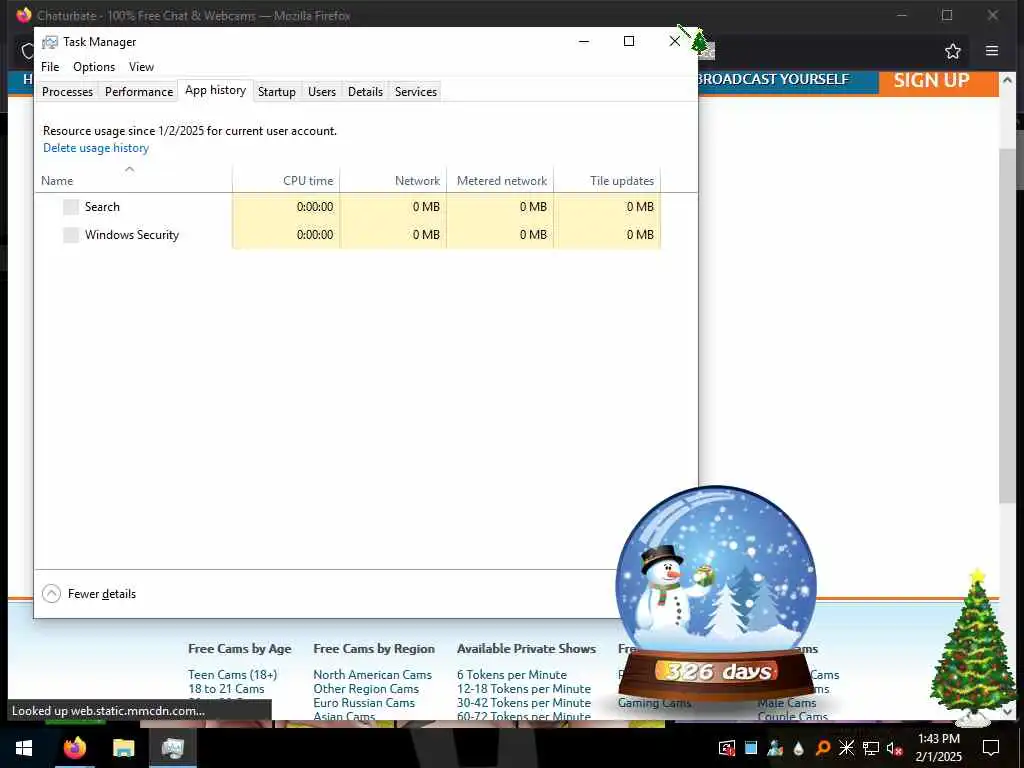The image size is (1024, 768).
Task: Click the blue window tray icon
Action: 751,748
